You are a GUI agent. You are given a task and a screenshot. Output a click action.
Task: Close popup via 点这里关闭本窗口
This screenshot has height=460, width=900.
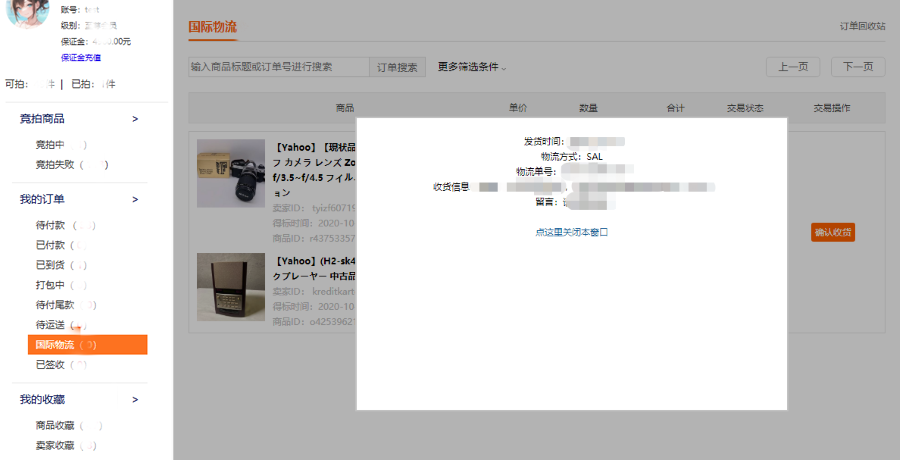[x=572, y=233]
